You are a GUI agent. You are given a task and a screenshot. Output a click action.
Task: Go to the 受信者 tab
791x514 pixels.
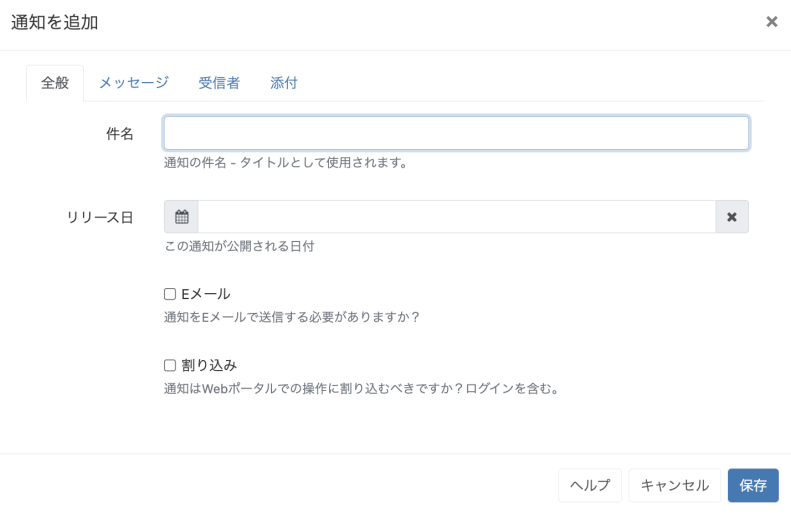pyautogui.click(x=219, y=83)
